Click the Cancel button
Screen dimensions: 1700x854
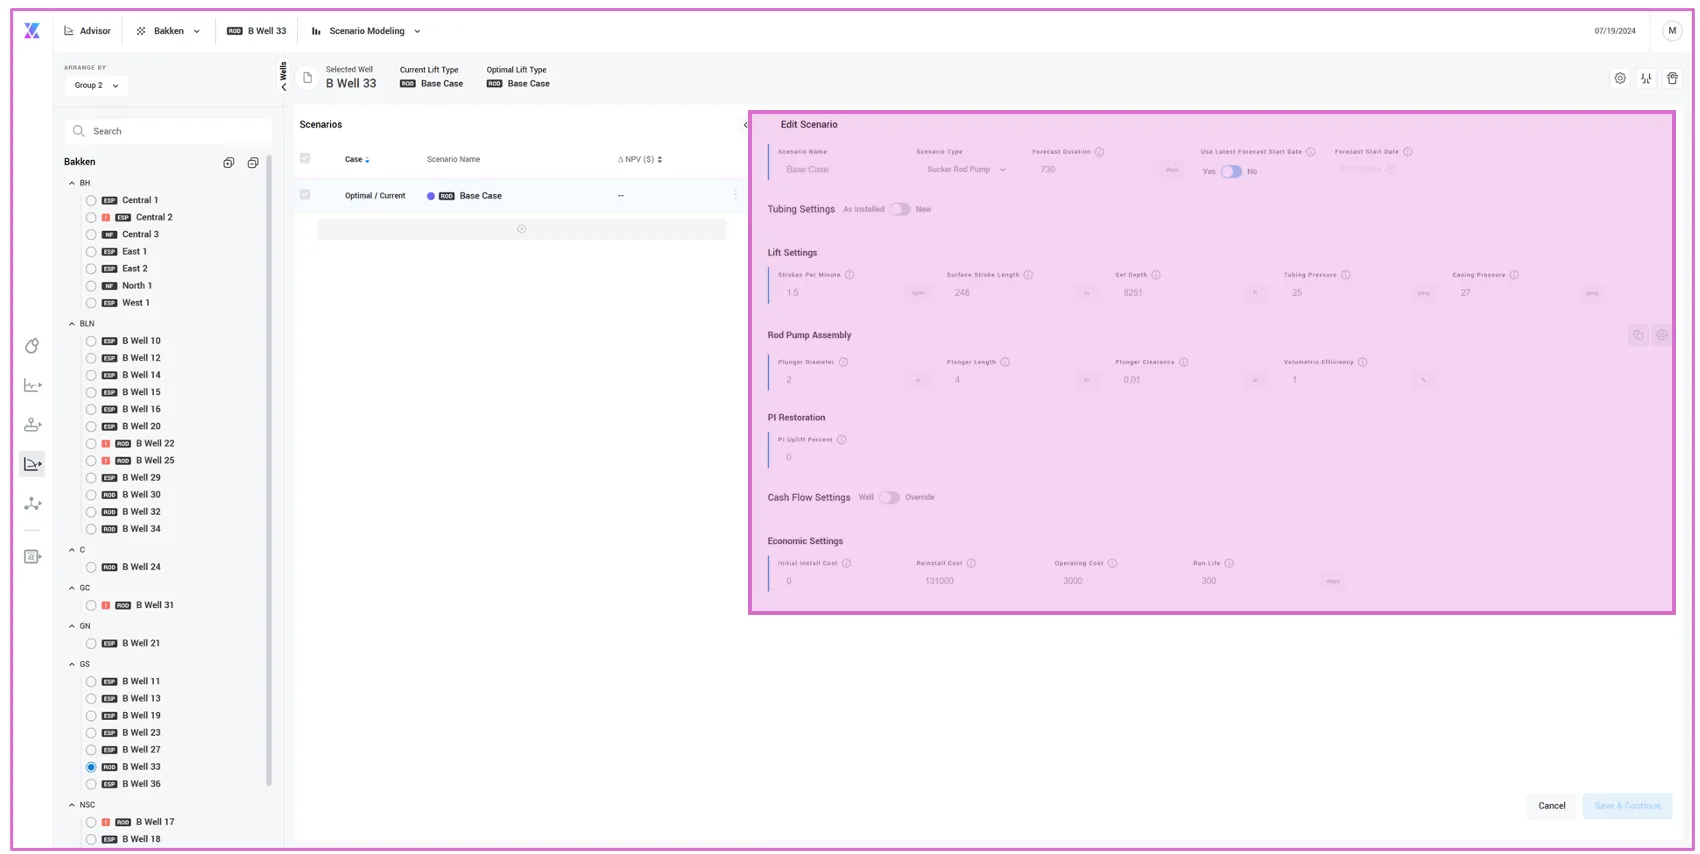click(1552, 806)
